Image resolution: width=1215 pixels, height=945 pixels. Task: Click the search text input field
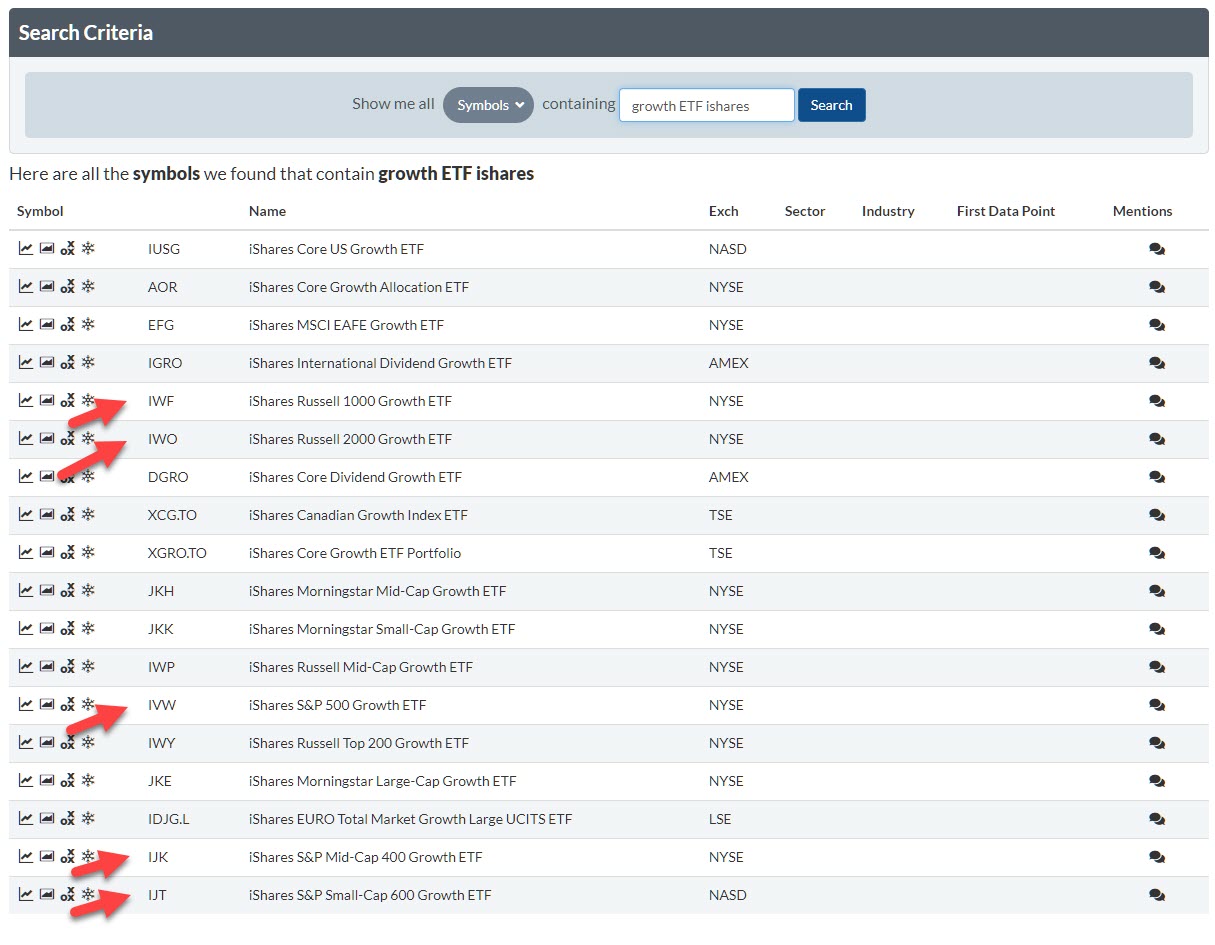pos(707,105)
